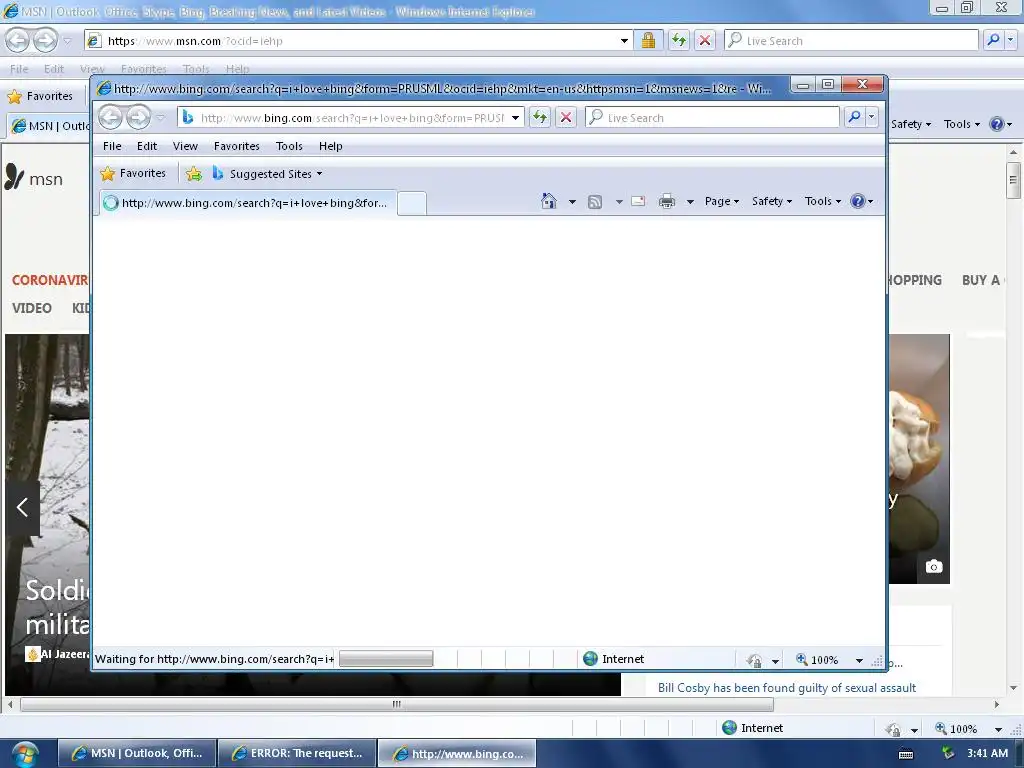
Task: Open Favorites menu in Bing window
Action: click(x=236, y=146)
